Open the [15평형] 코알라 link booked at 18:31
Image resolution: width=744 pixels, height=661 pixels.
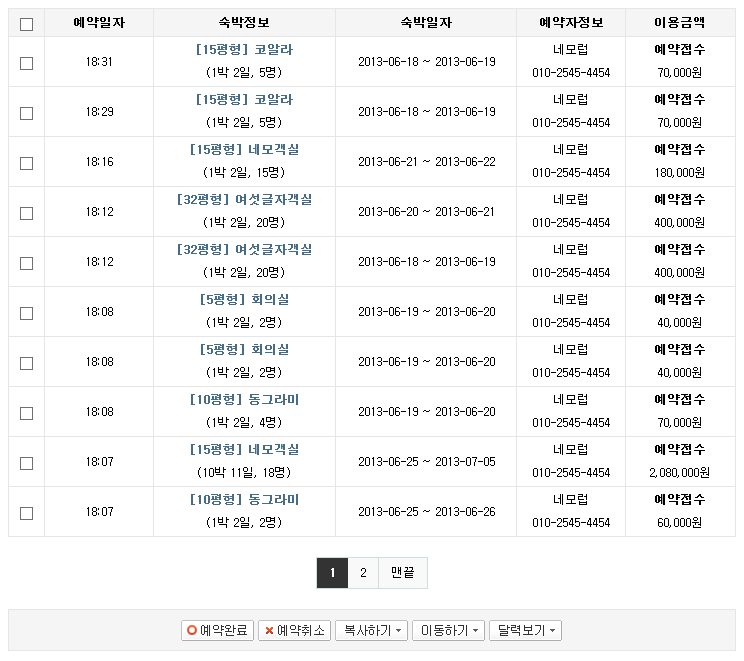244,50
